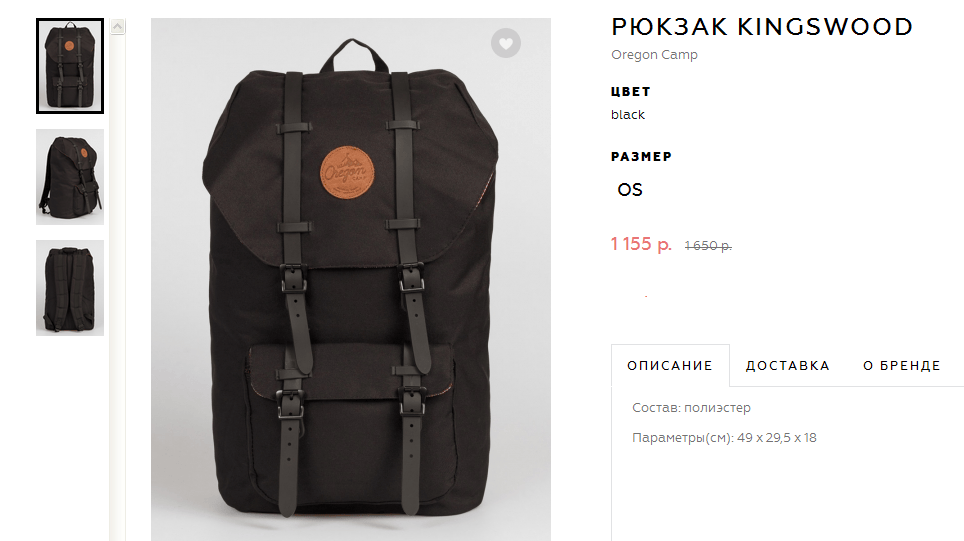Show the side view backpack thumbnail
Screen dimensions: 964x541
tap(70, 177)
